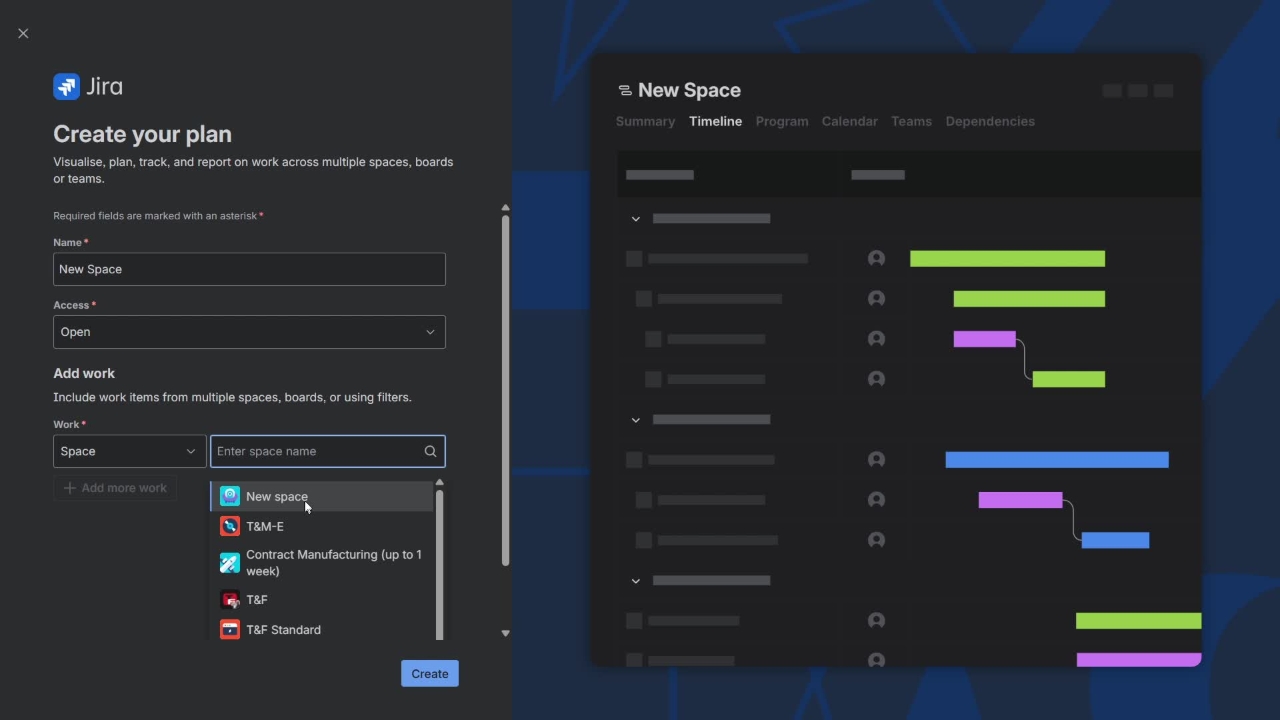The image size is (1280, 720).
Task: Open the Summary tab in the preview
Action: tap(645, 121)
